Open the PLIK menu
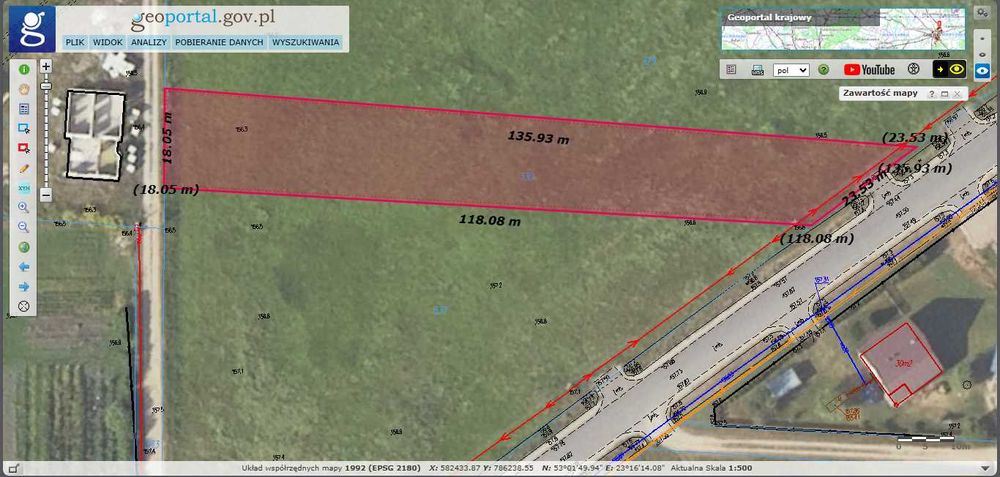 (75, 43)
